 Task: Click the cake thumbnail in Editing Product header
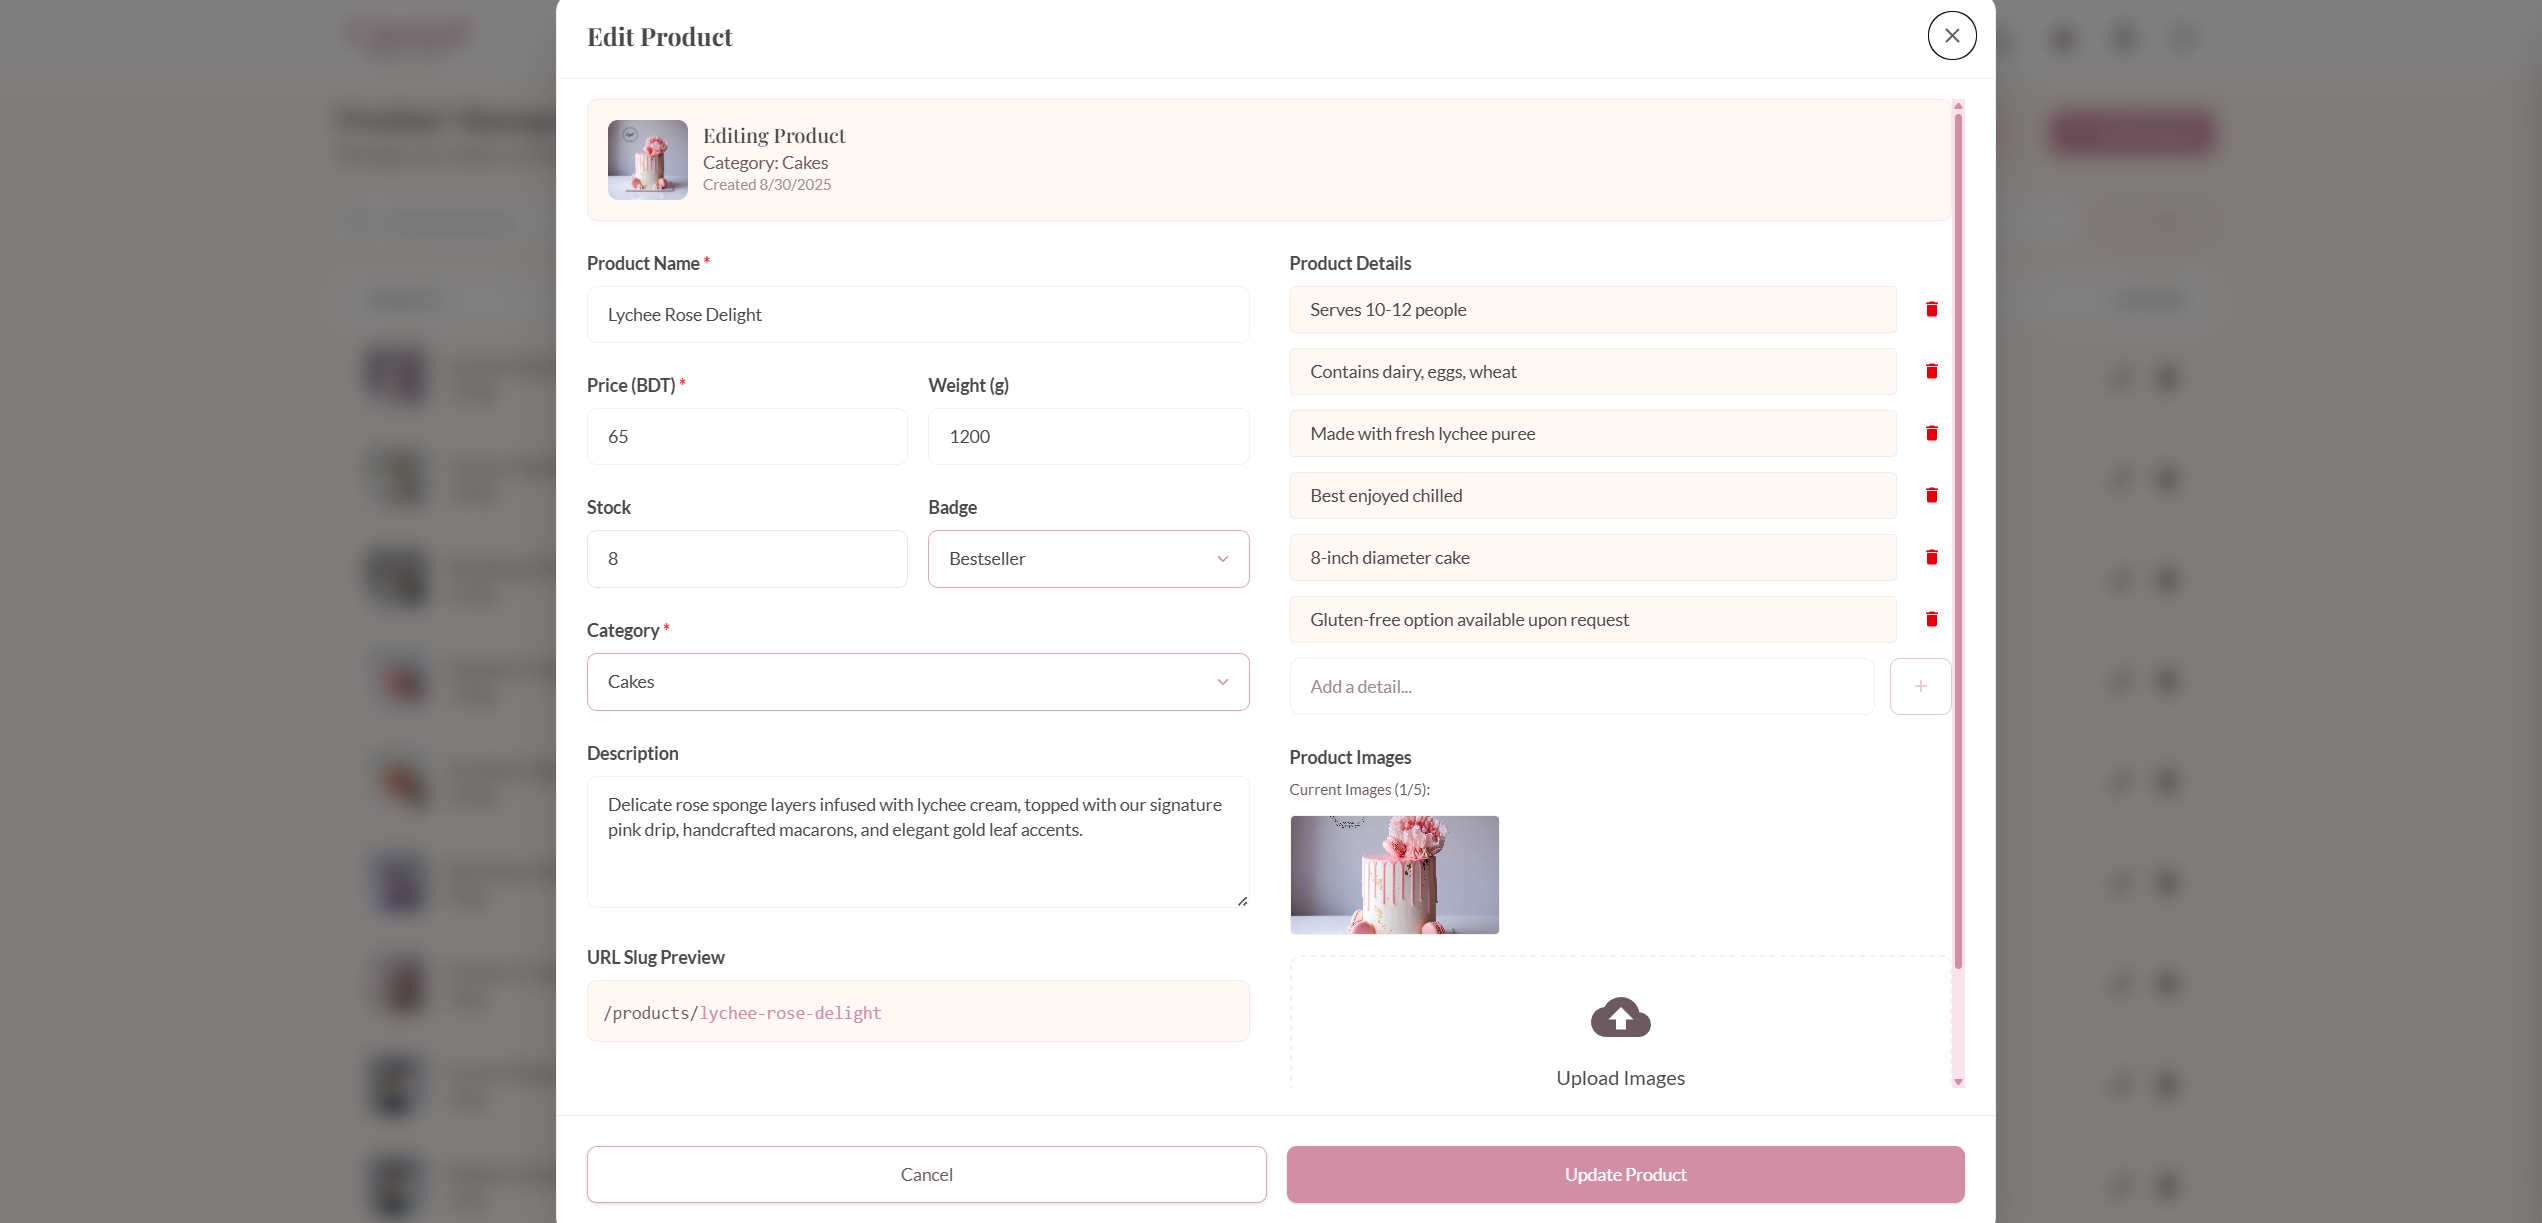pos(647,159)
